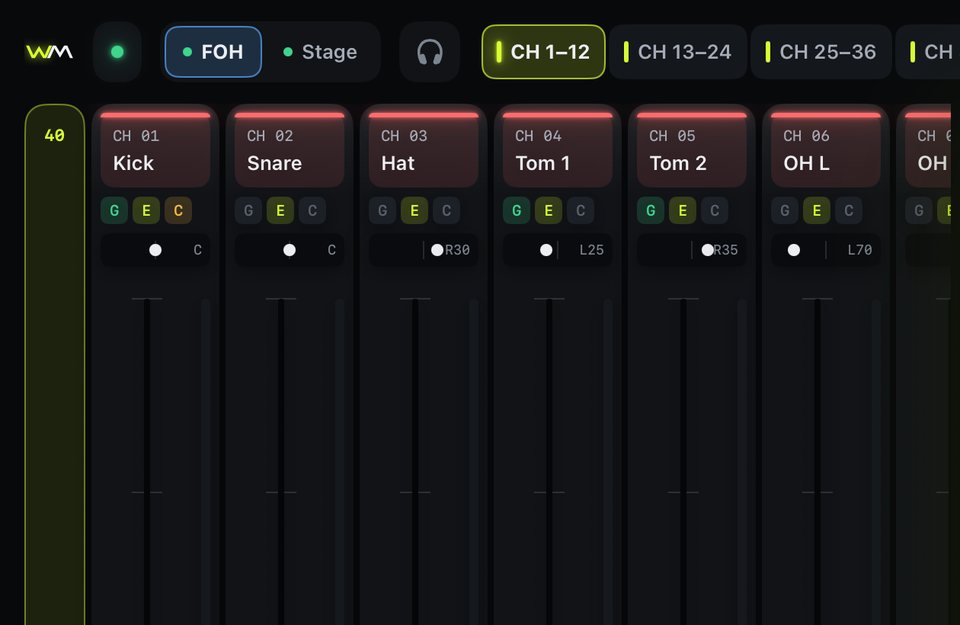This screenshot has height=625, width=960.
Task: Select the CH 13–24 bank tab
Action: [678, 52]
